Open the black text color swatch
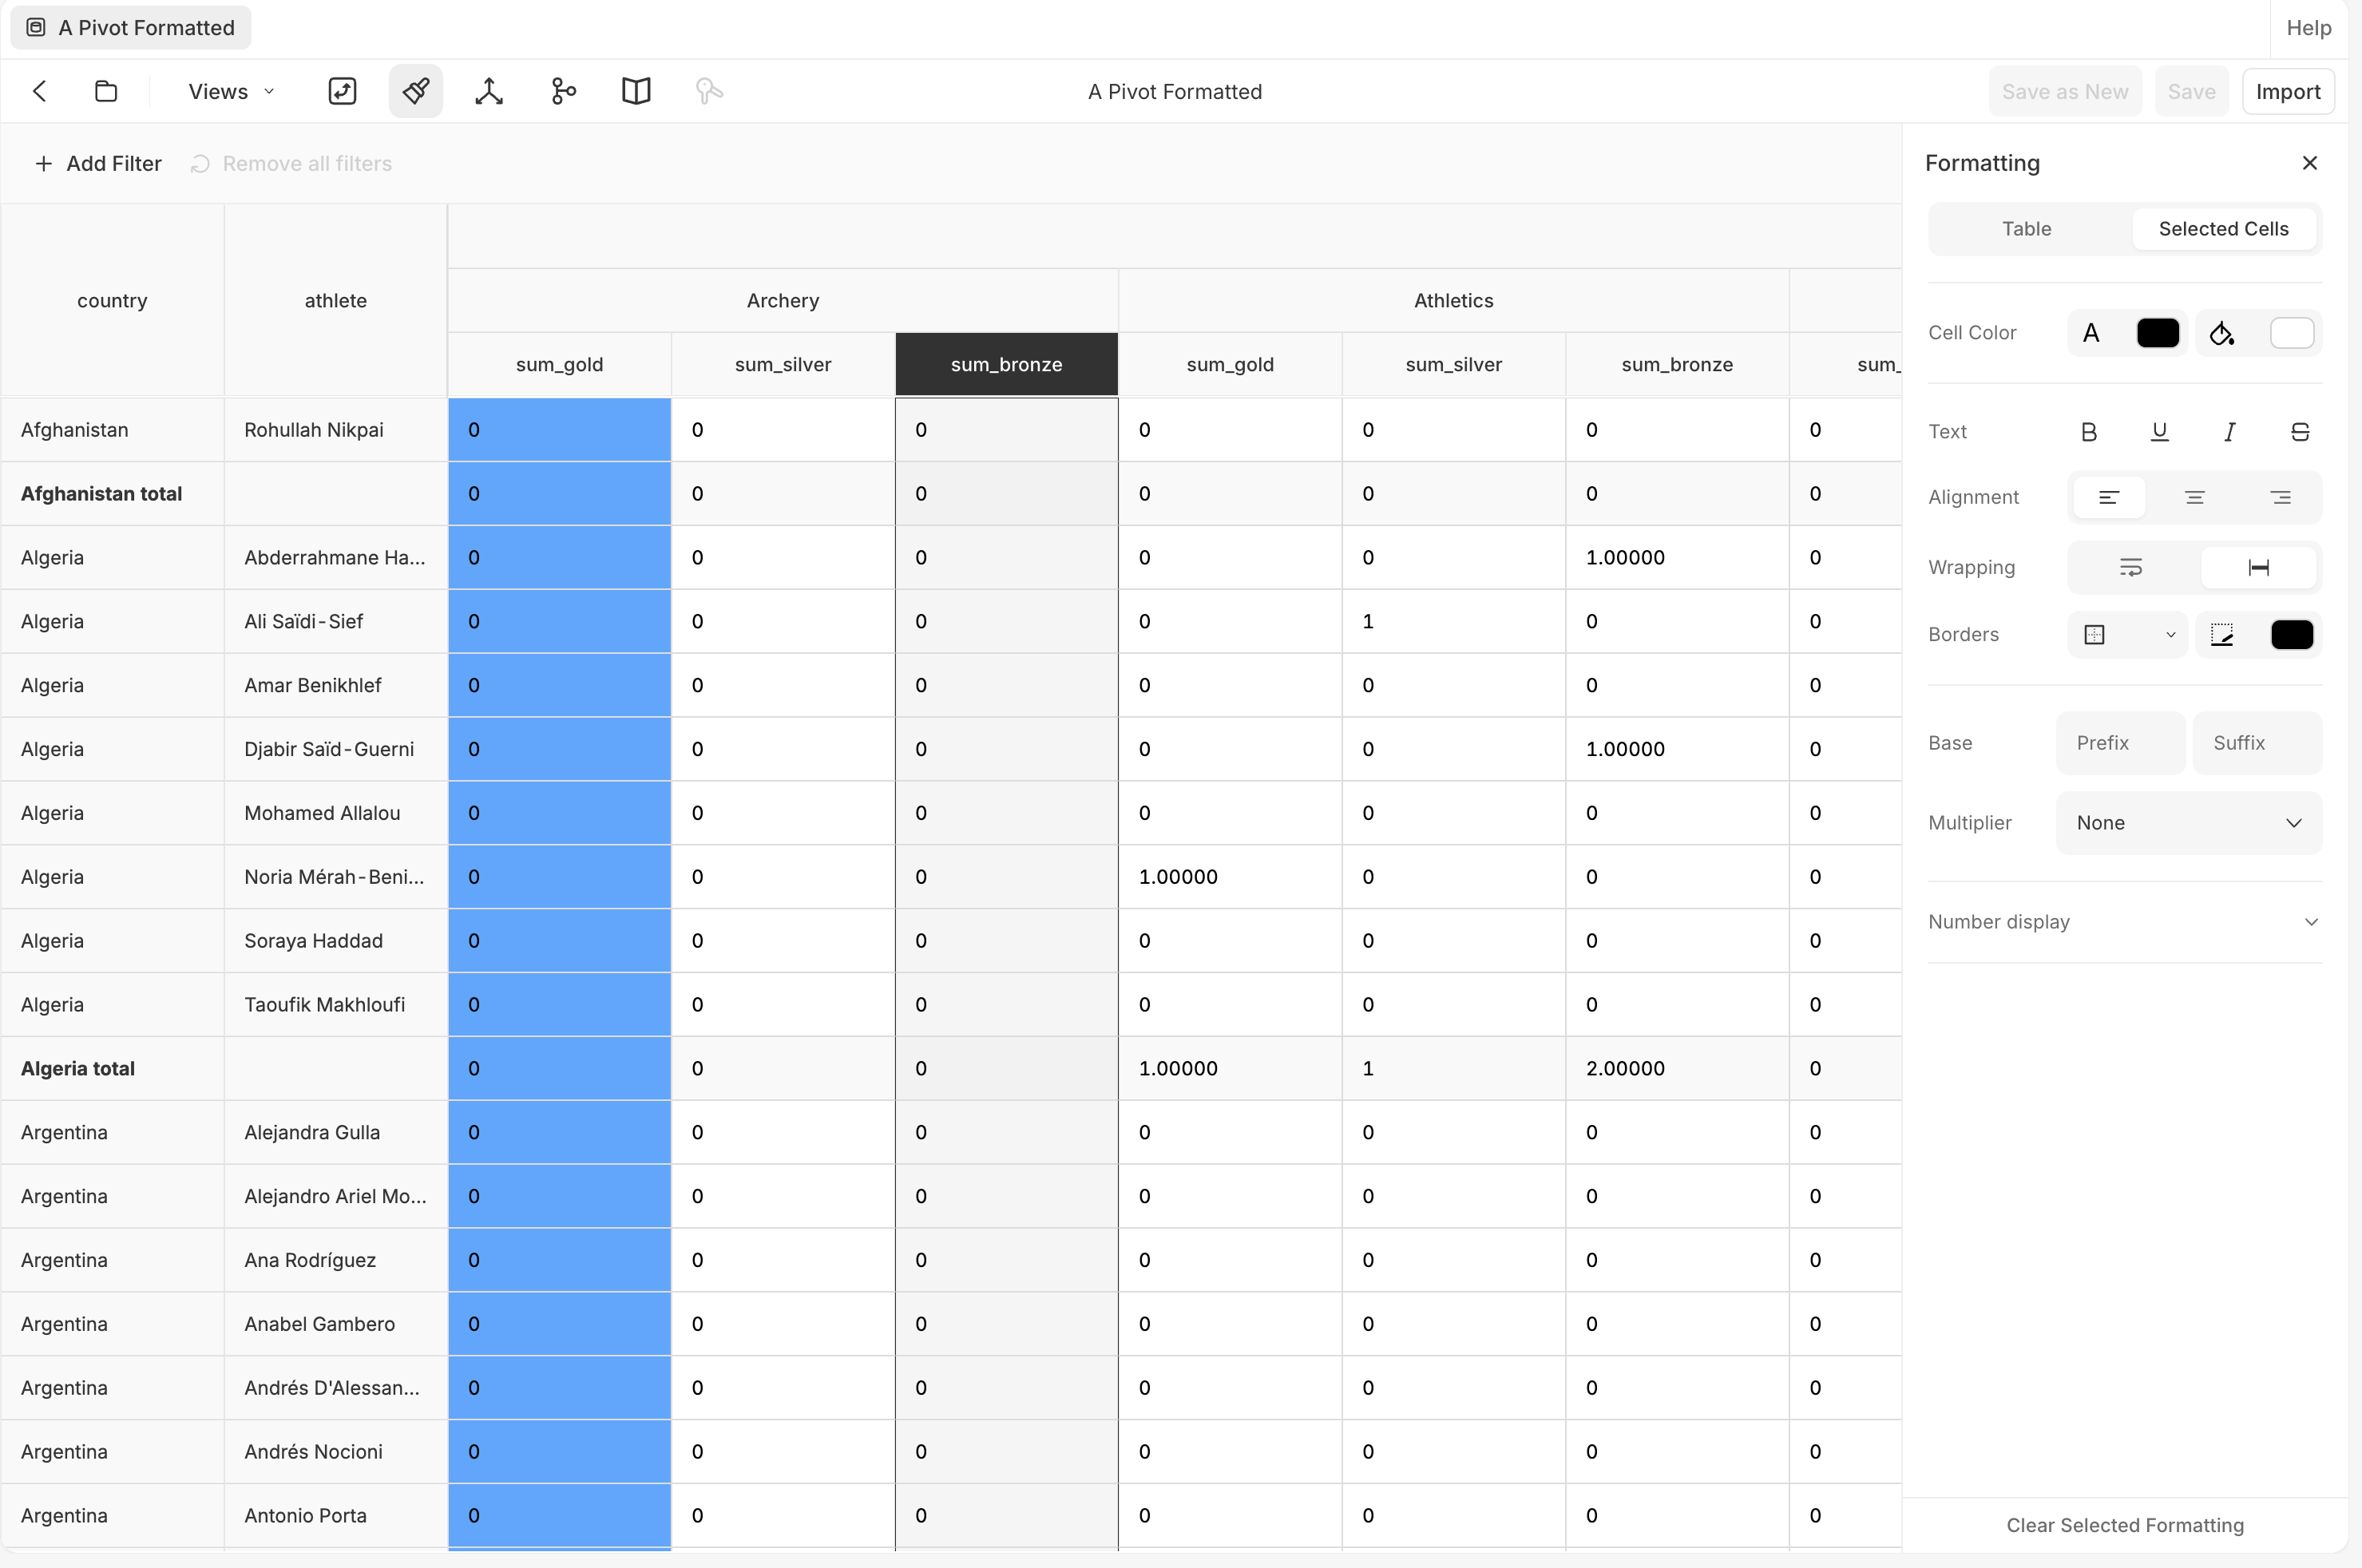Screen dimensions: 2362x1568 pos(2158,333)
